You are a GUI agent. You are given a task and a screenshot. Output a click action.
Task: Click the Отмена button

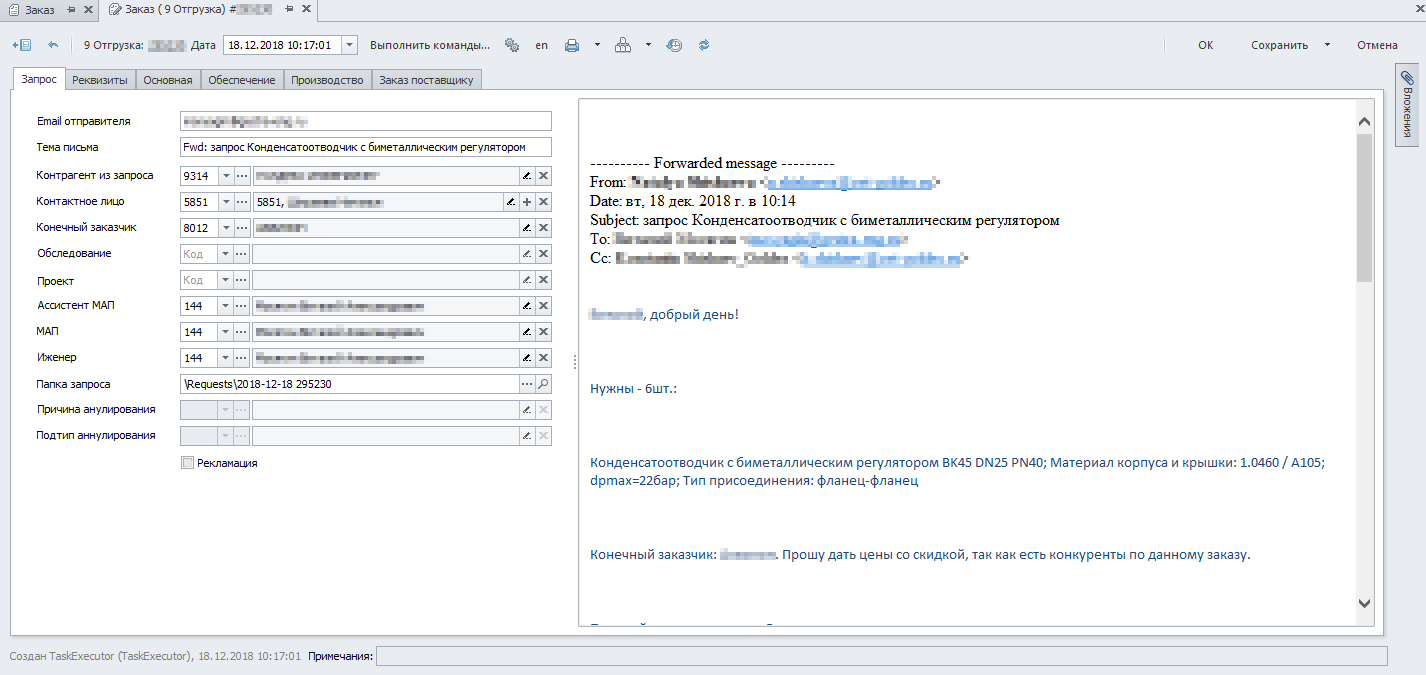(1376, 45)
